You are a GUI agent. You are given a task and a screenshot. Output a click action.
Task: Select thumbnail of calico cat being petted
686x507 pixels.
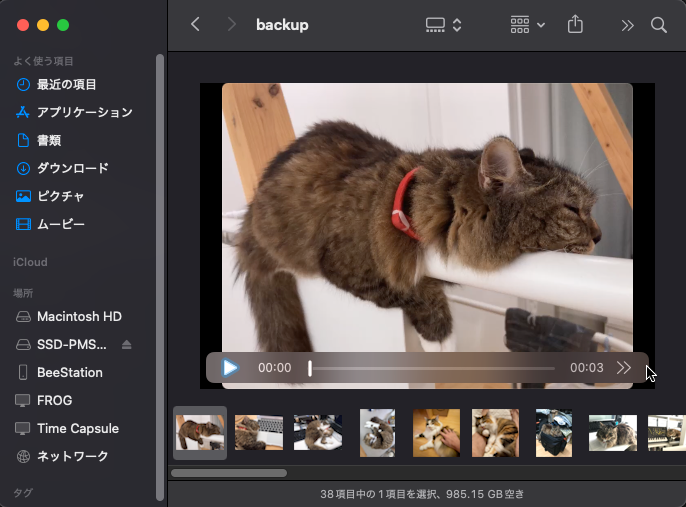[x=436, y=433]
